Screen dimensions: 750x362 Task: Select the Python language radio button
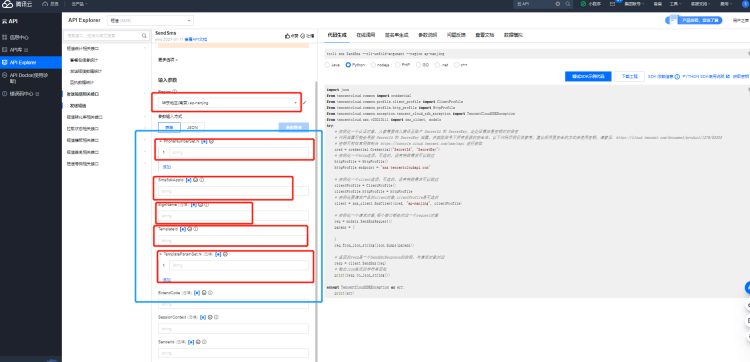tap(348, 65)
